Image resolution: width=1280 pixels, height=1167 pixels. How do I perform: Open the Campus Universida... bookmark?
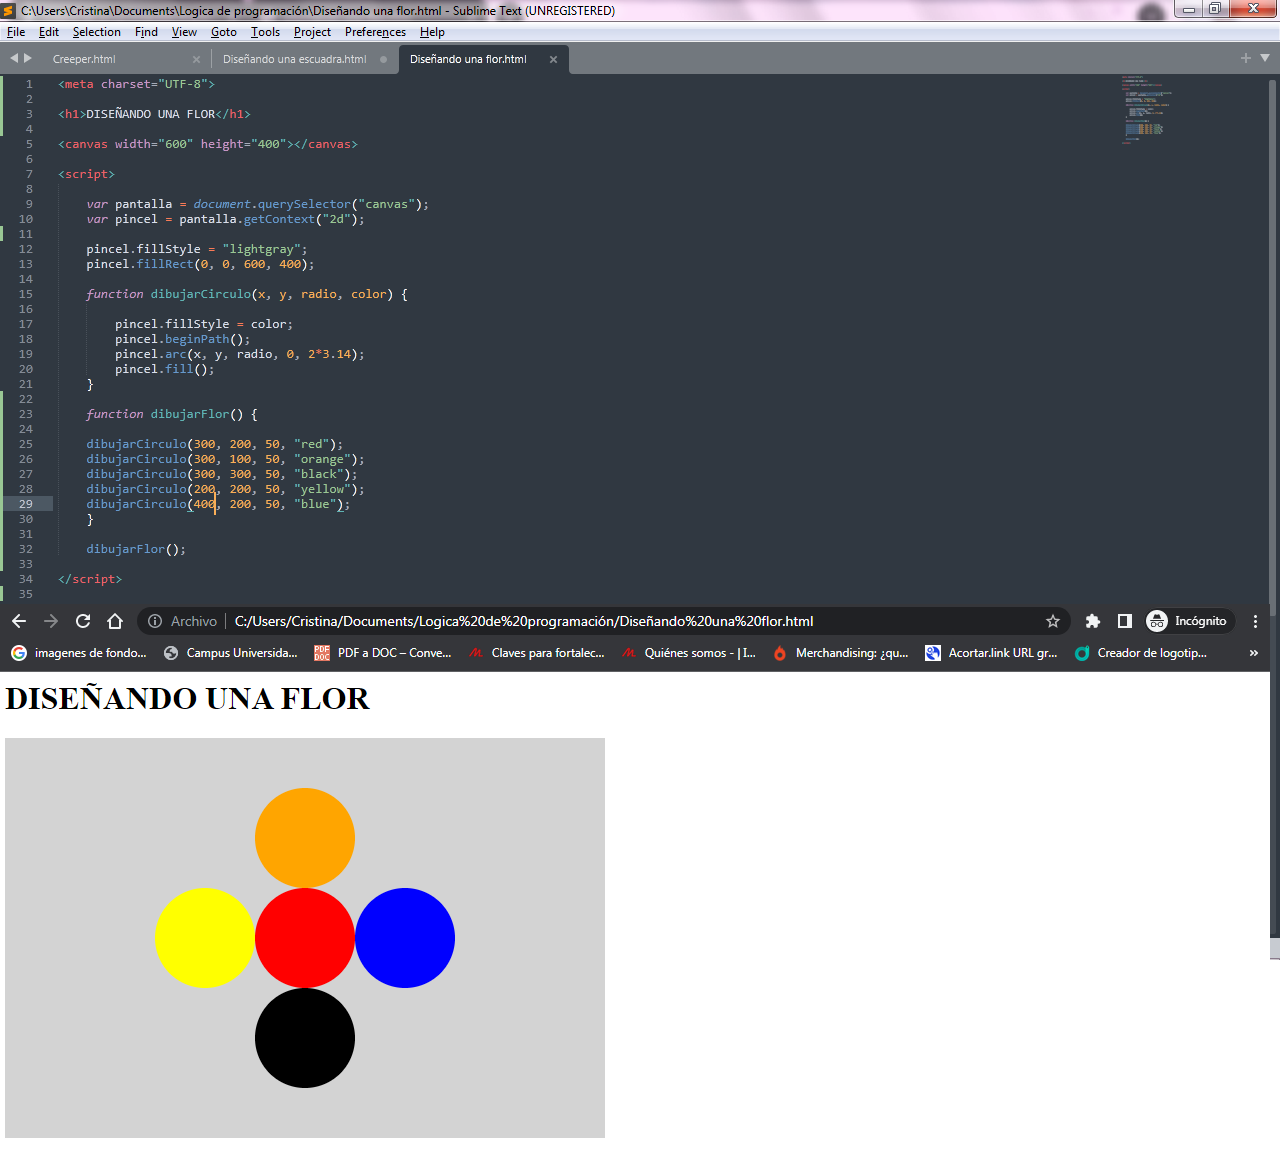pyautogui.click(x=231, y=653)
